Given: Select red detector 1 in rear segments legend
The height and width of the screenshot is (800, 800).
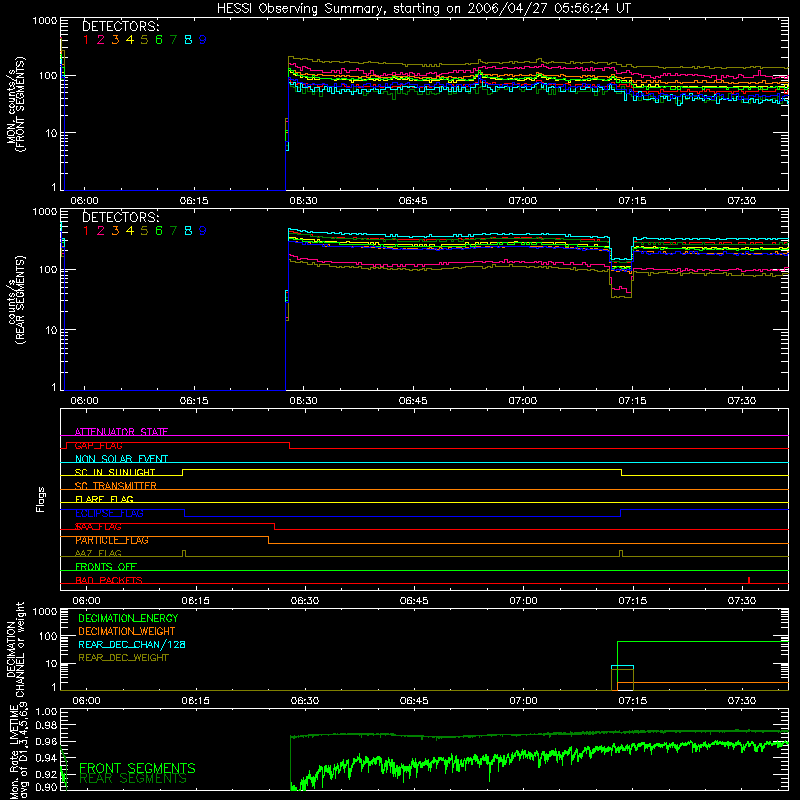Looking at the screenshot, I should (86, 231).
